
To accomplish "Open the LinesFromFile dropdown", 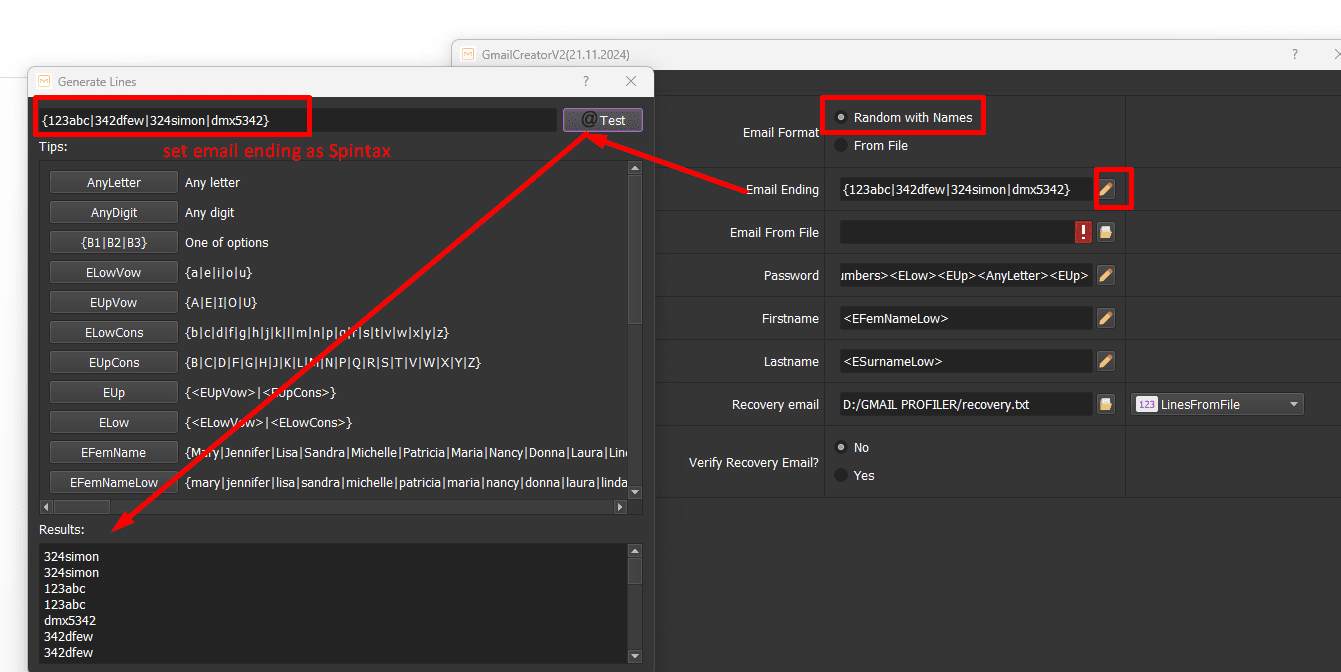I will pyautogui.click(x=1217, y=404).
